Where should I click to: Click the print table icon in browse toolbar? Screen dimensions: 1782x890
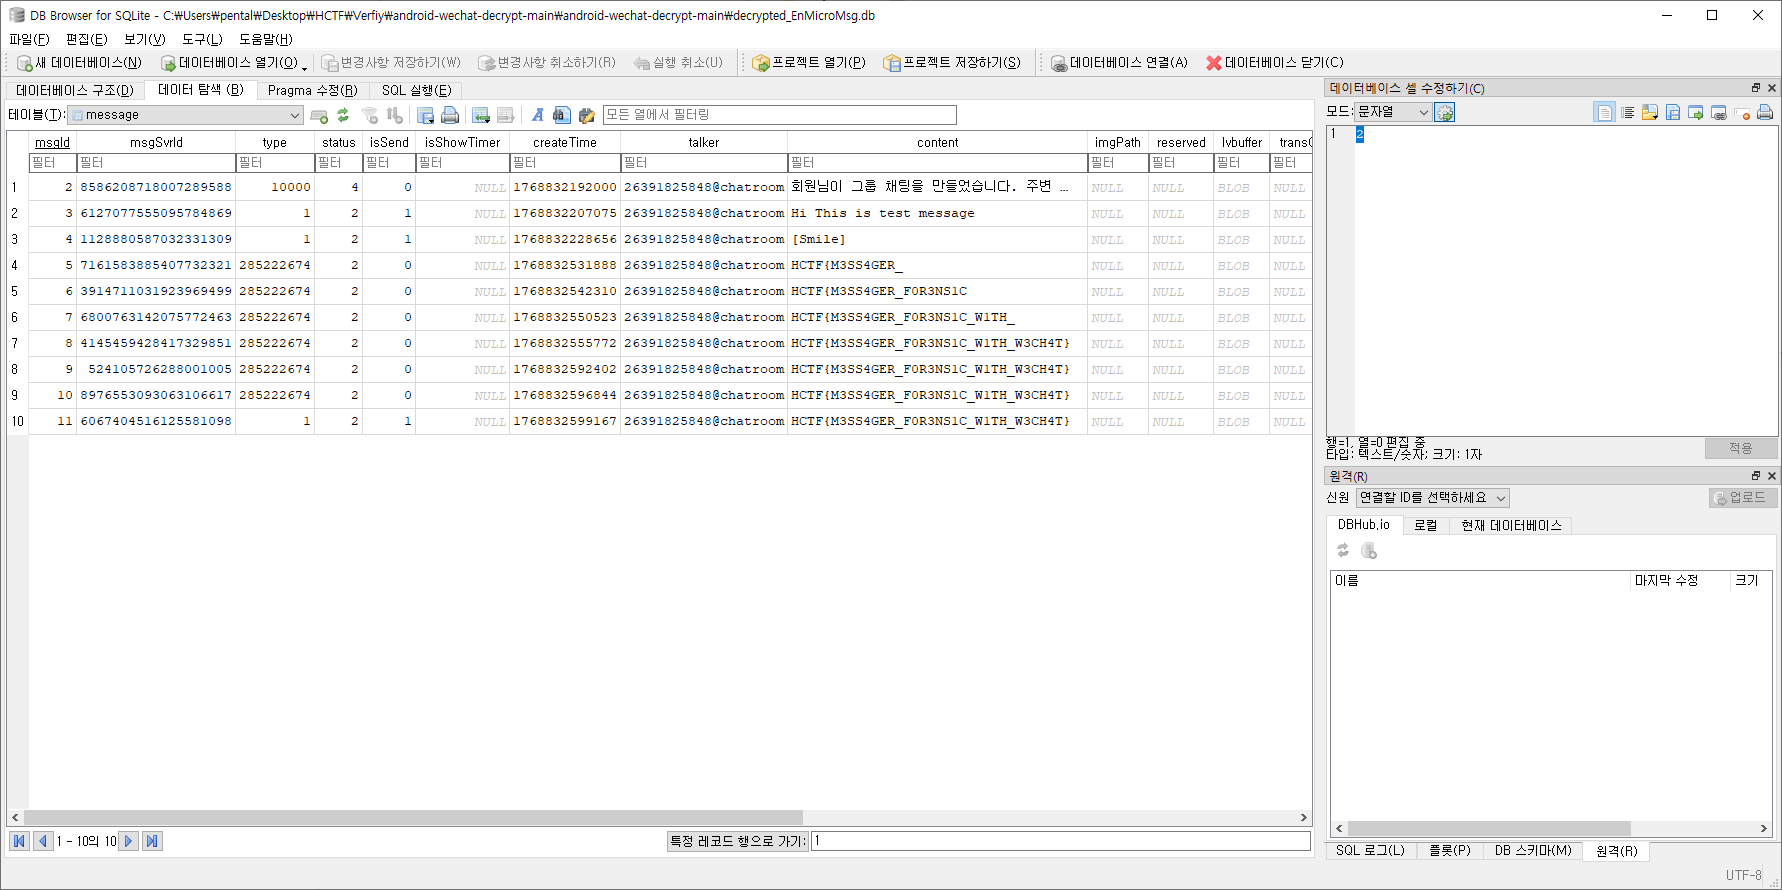point(450,115)
